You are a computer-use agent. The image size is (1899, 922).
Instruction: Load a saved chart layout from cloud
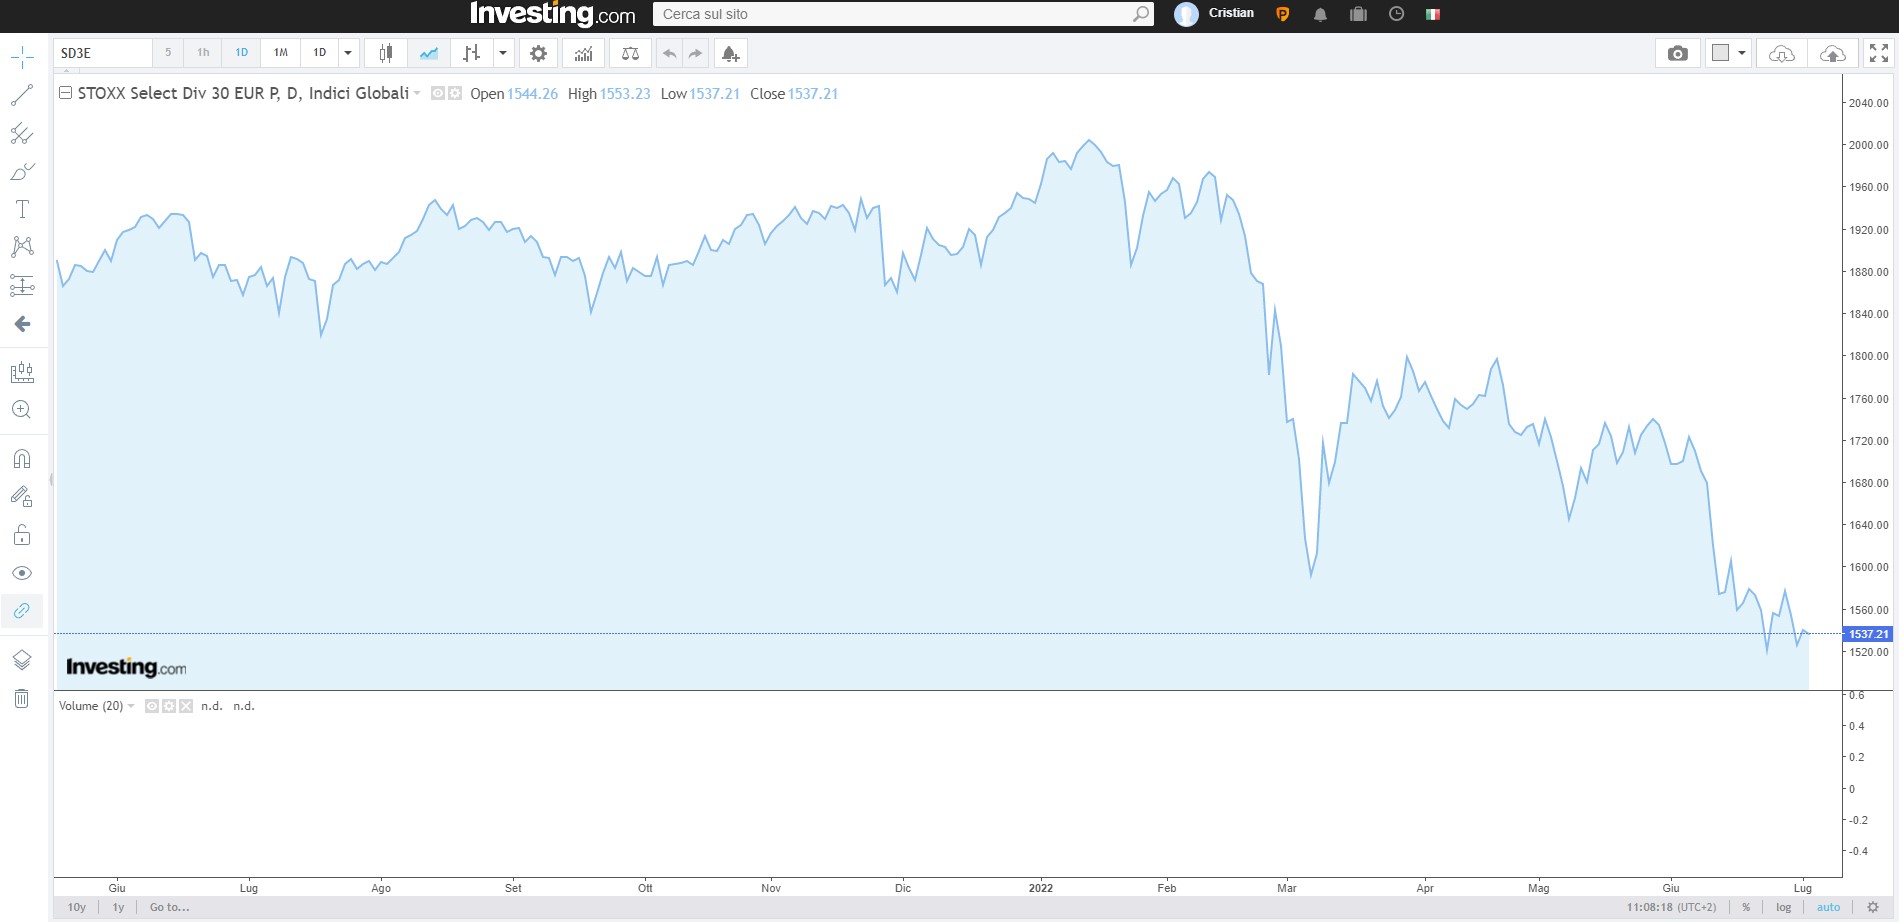pyautogui.click(x=1782, y=53)
